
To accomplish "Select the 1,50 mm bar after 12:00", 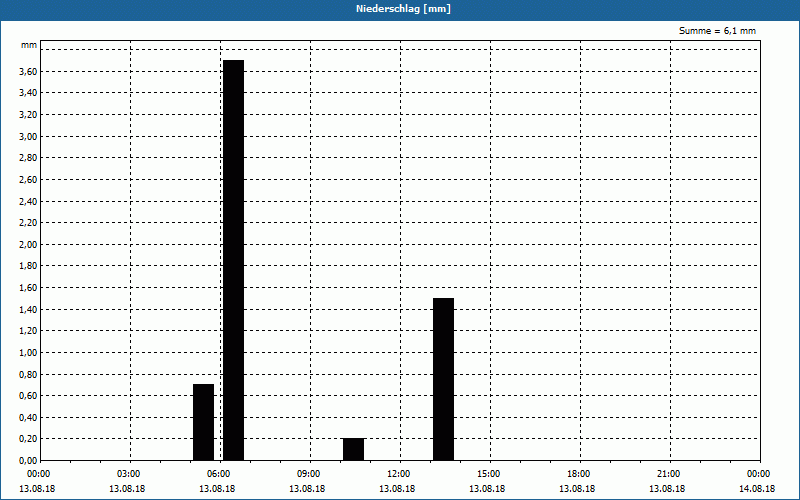I will click(x=443, y=379).
